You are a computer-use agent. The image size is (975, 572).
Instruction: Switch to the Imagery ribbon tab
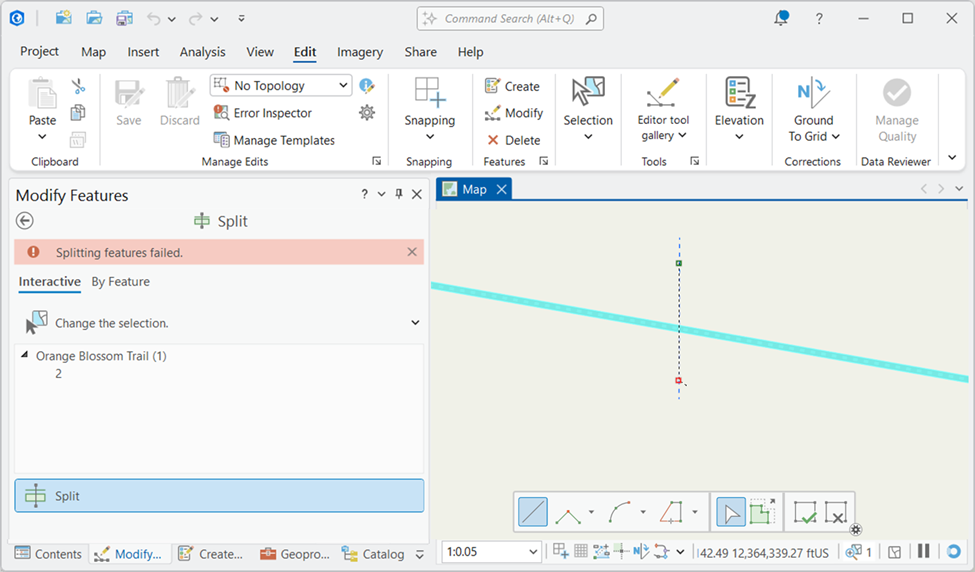click(x=360, y=52)
